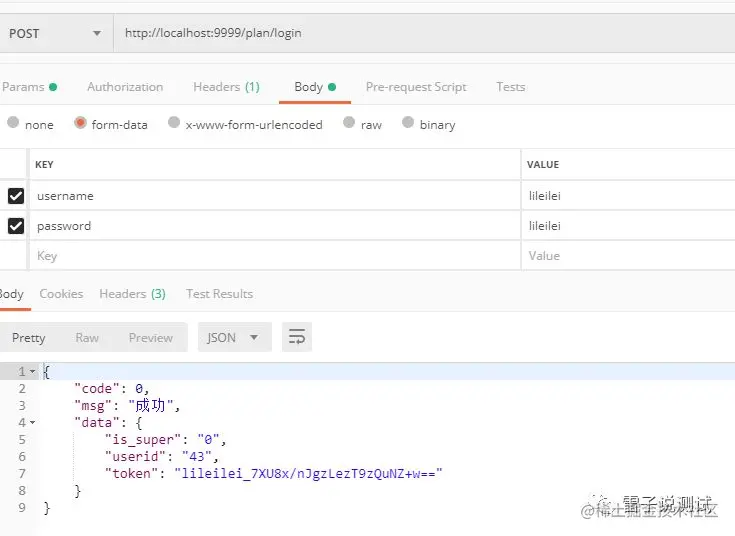735x536 pixels.
Task: Switch to response Cookies tab
Action: pos(61,294)
